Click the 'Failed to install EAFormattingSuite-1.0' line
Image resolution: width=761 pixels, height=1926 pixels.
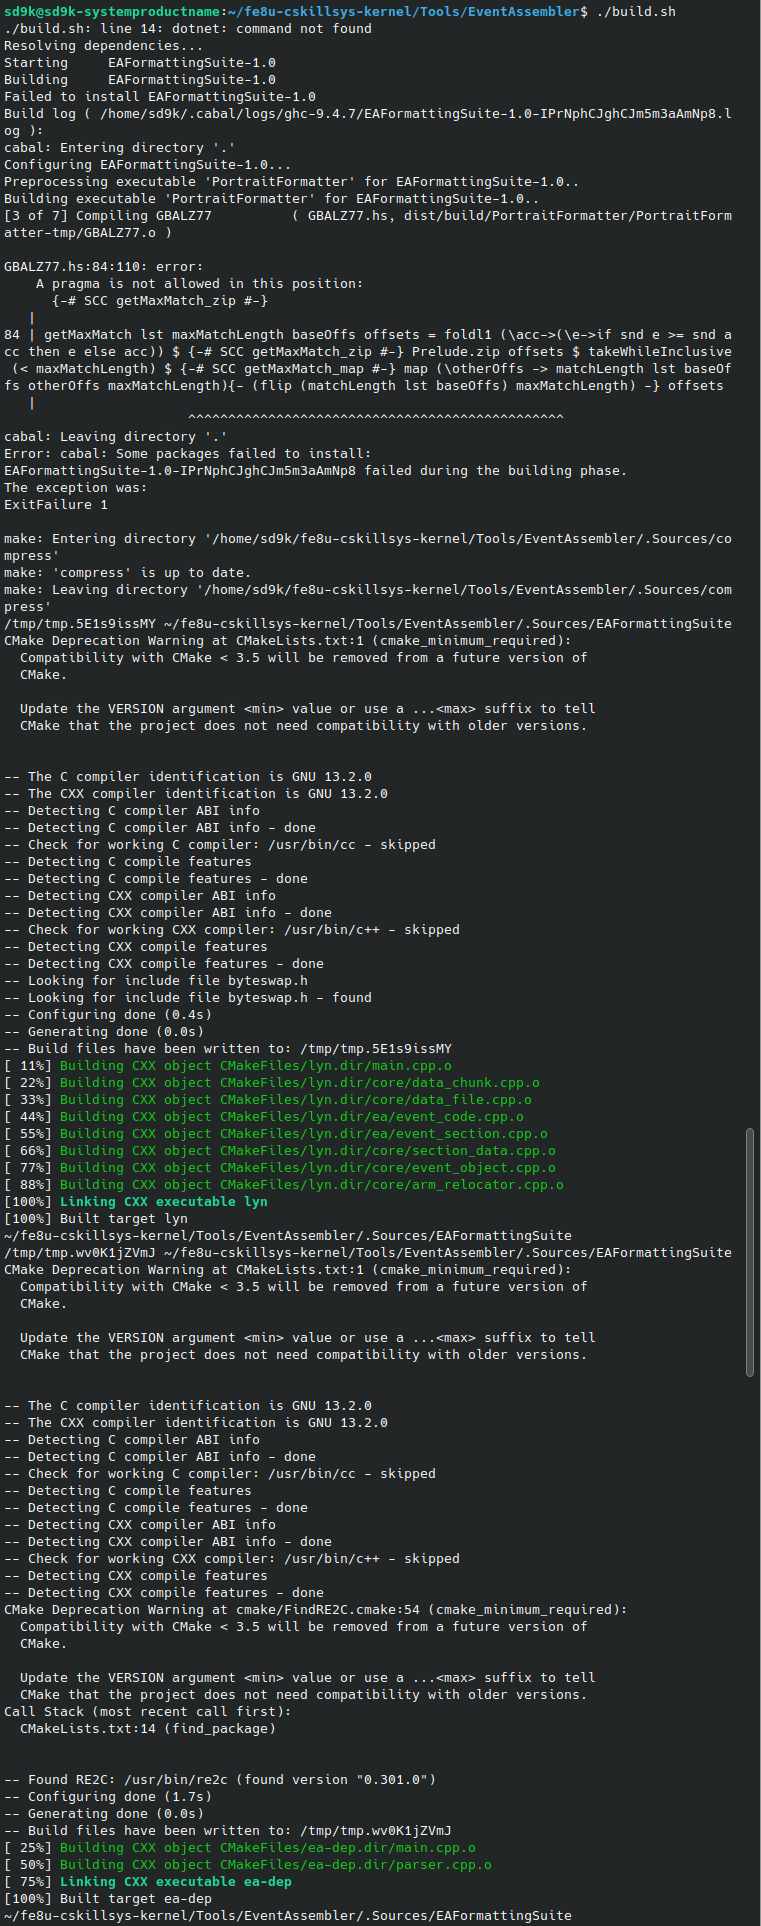pyautogui.click(x=160, y=97)
